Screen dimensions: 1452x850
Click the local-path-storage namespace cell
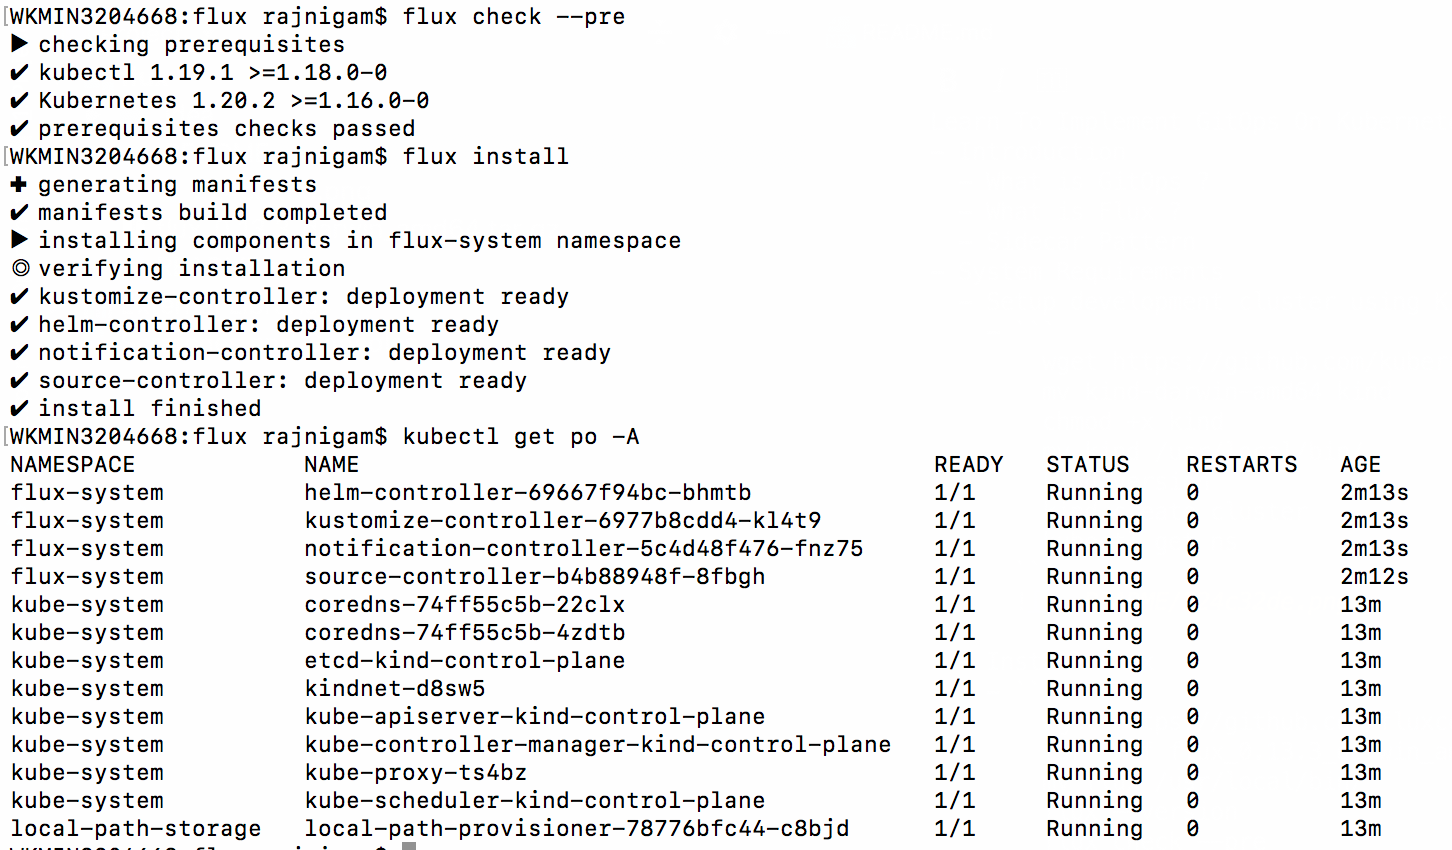click(x=136, y=829)
